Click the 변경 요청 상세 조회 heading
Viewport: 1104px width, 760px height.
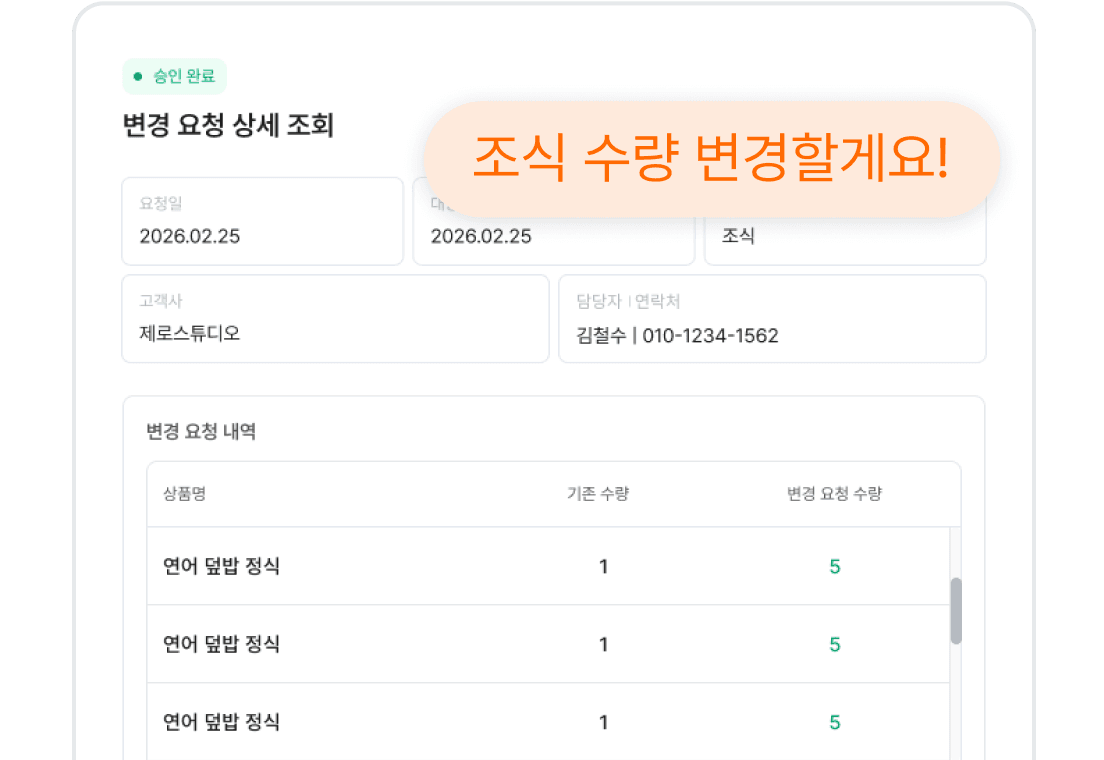coord(228,125)
